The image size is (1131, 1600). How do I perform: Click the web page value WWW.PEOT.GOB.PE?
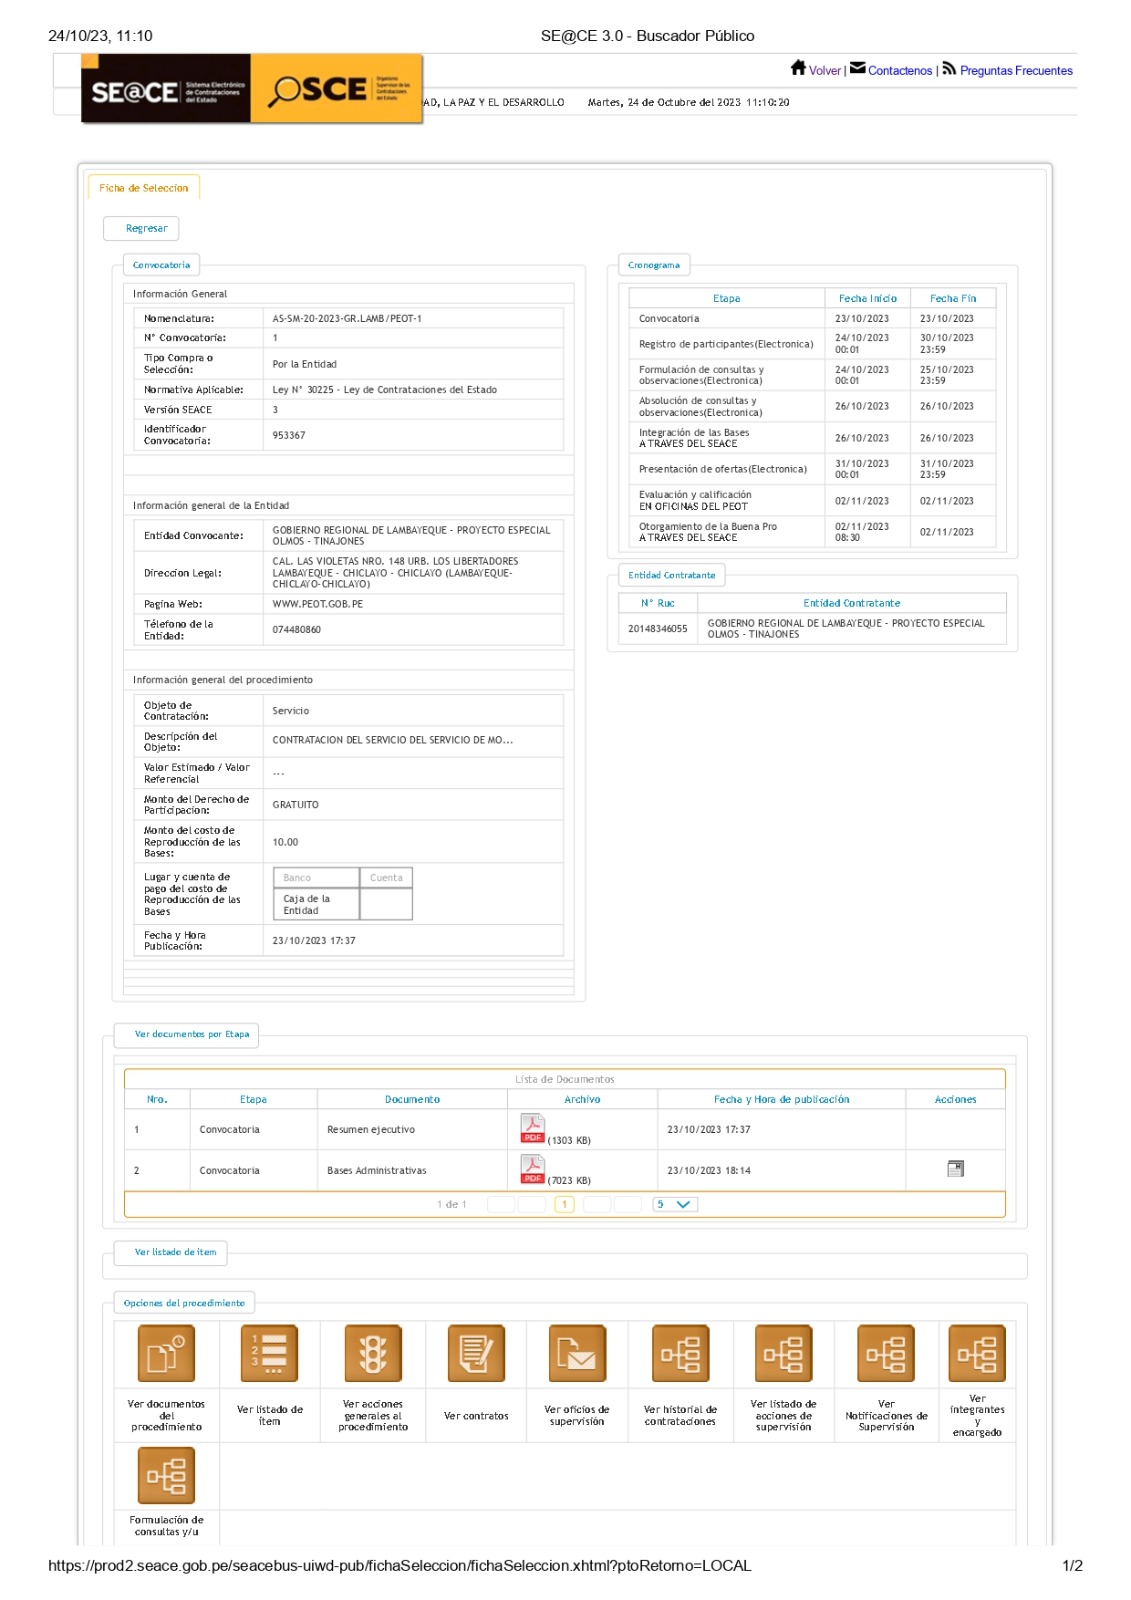pyautogui.click(x=318, y=604)
